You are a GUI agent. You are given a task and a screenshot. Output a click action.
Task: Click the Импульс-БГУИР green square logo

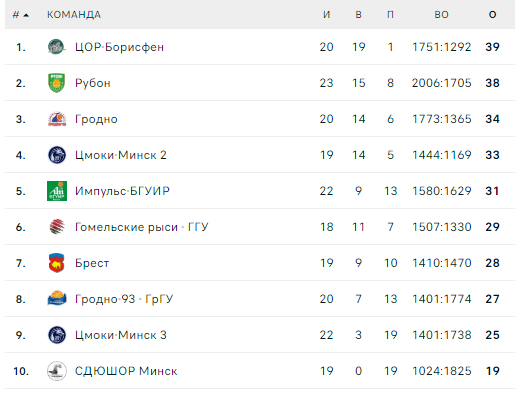tap(57, 191)
